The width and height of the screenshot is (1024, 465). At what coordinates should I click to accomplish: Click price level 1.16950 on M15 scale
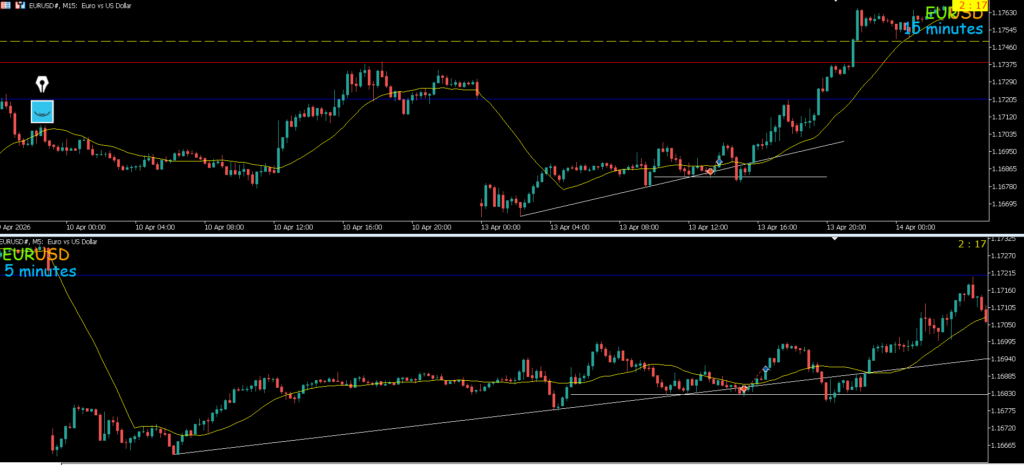[x=1006, y=152]
